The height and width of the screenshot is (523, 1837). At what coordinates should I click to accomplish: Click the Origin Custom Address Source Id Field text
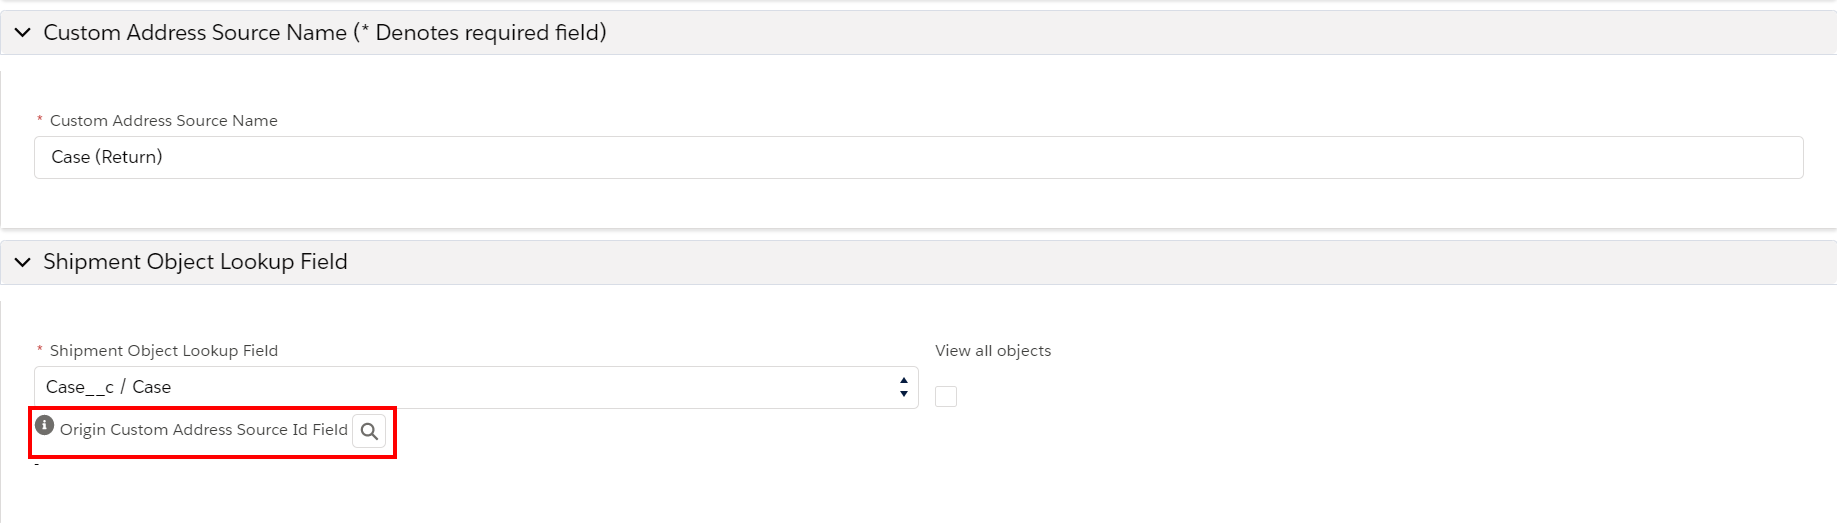coord(204,430)
